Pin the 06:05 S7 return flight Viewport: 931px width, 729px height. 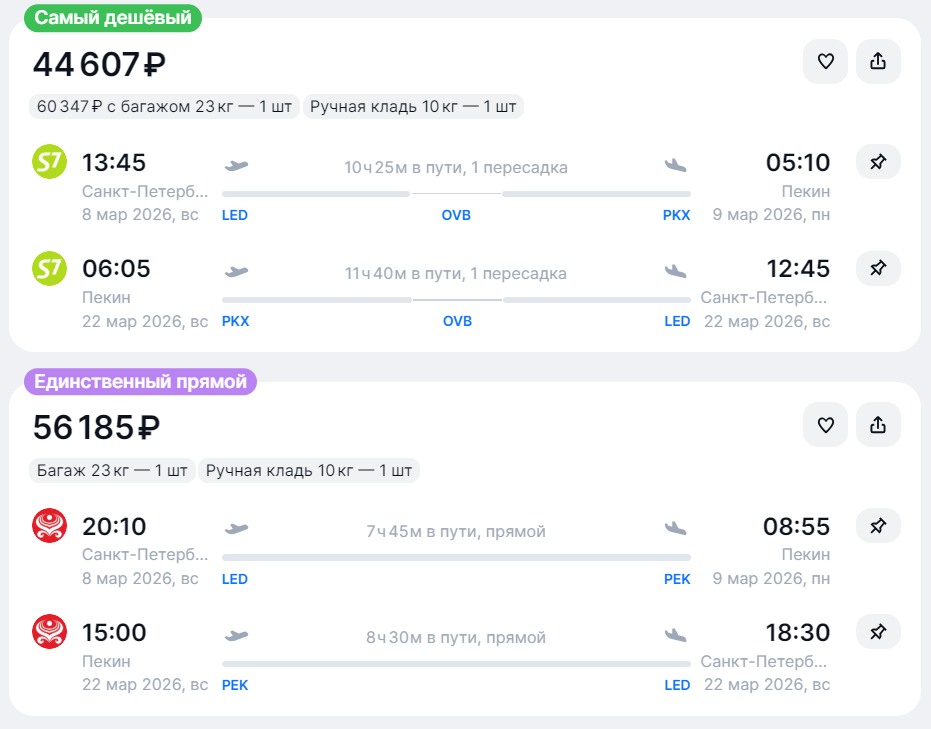click(878, 268)
